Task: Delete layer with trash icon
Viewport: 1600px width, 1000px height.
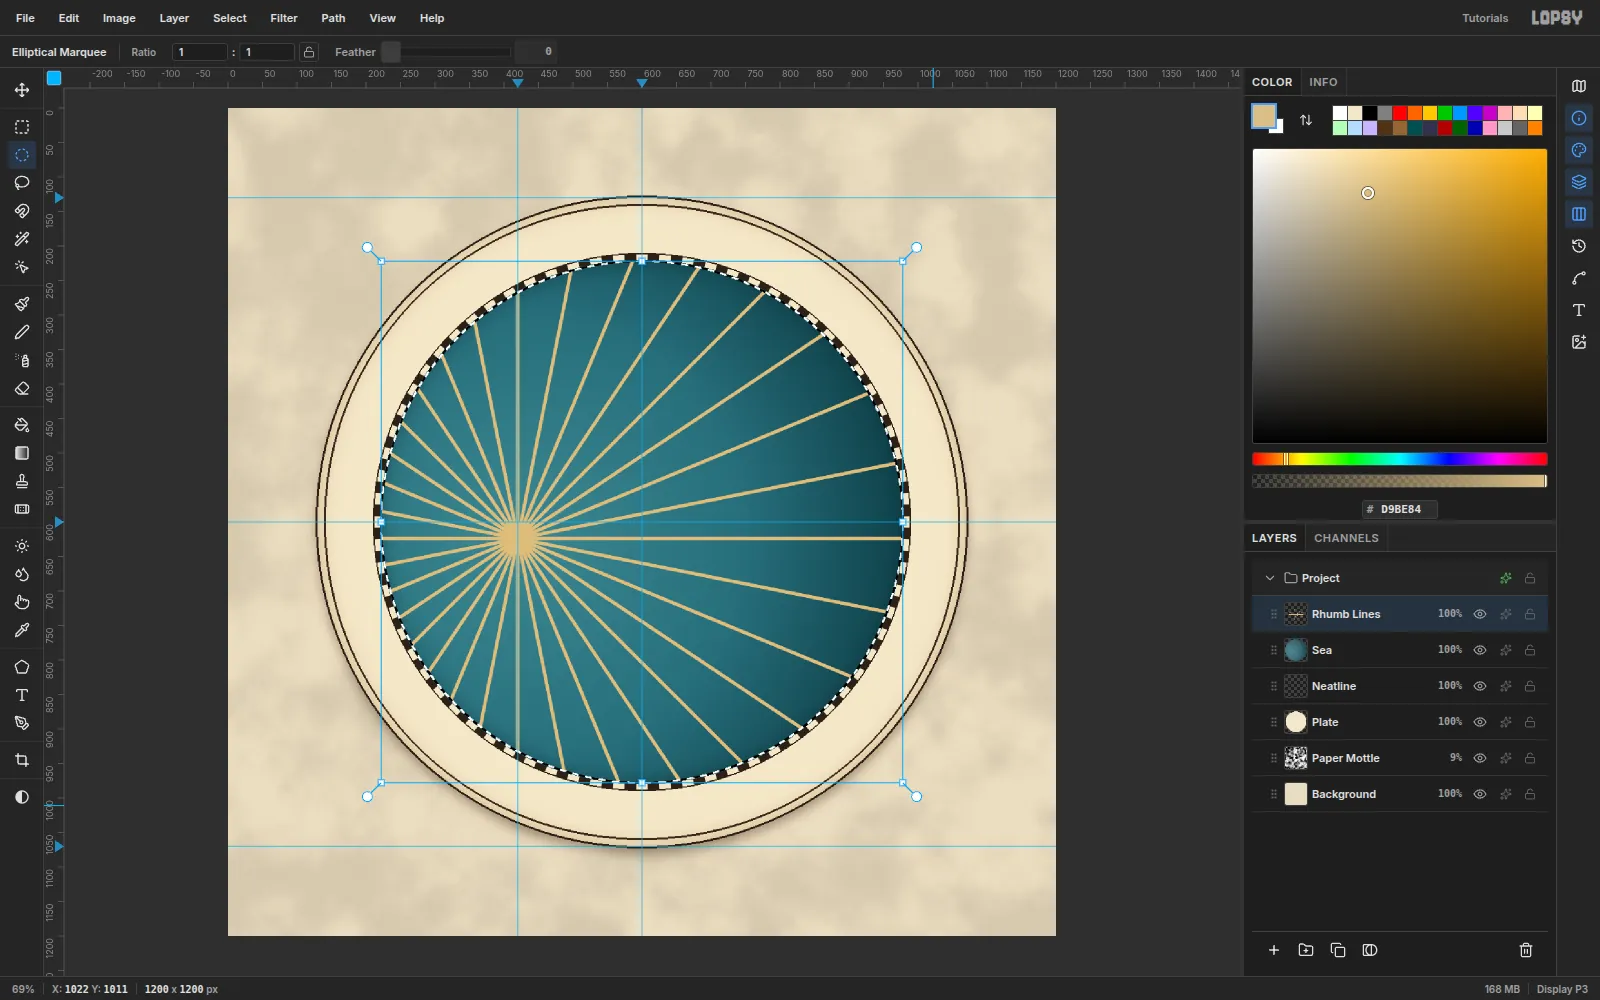Action: tap(1526, 950)
